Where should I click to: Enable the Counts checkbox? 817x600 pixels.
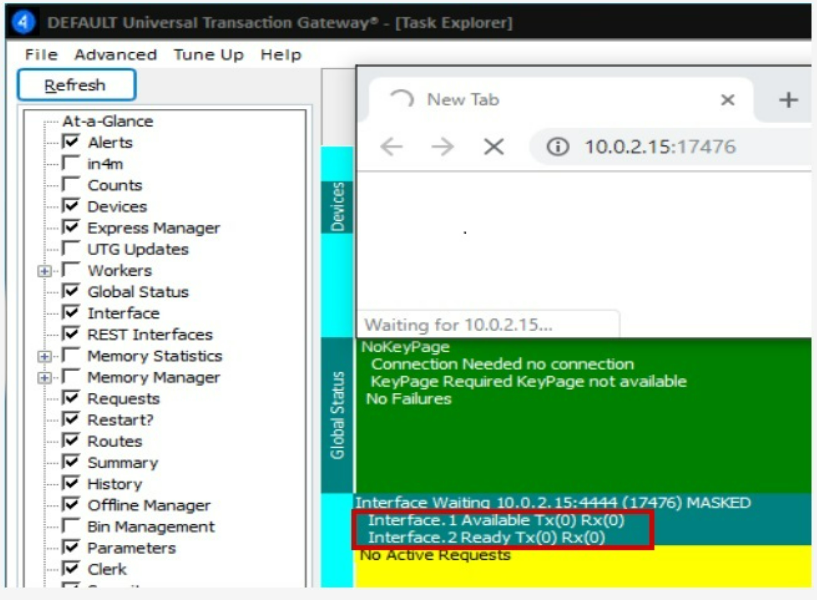click(x=70, y=184)
